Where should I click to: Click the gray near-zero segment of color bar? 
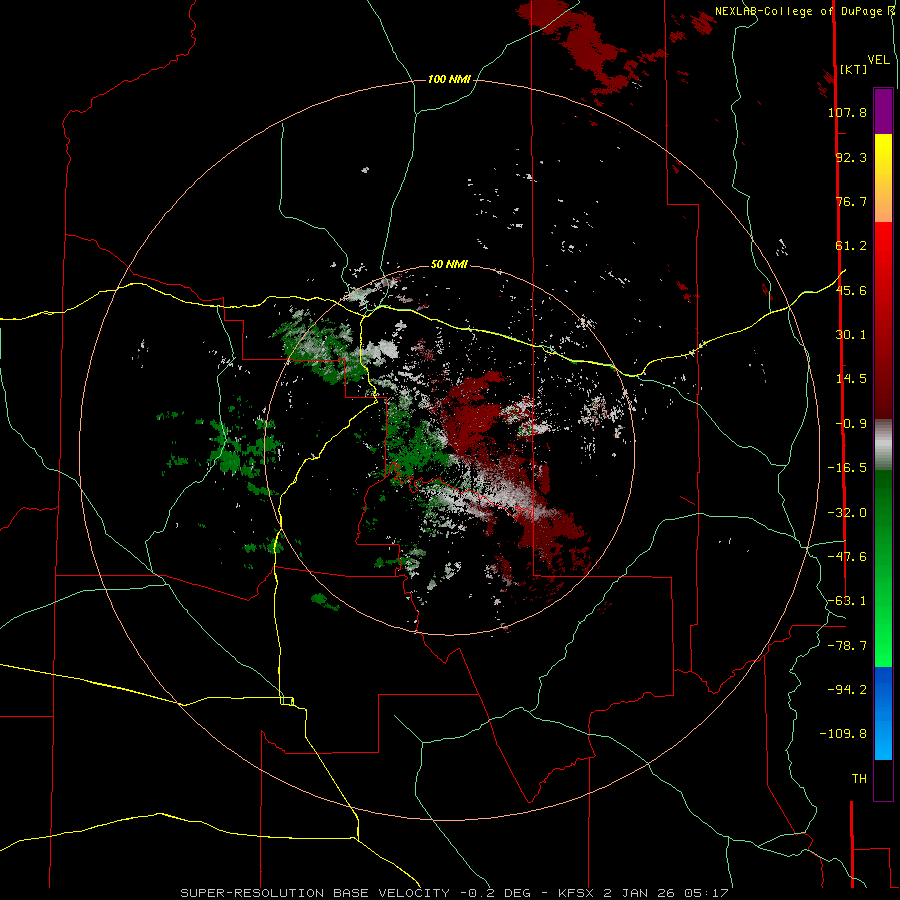(883, 445)
